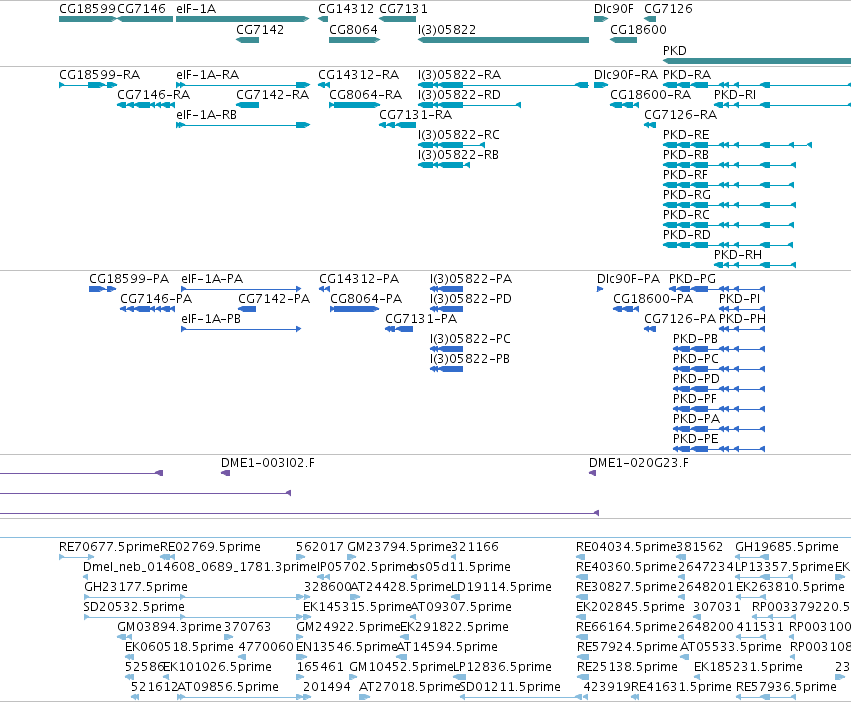Click the CG18600-RA transcript label
Screen dimensions: 851x702
651,94
